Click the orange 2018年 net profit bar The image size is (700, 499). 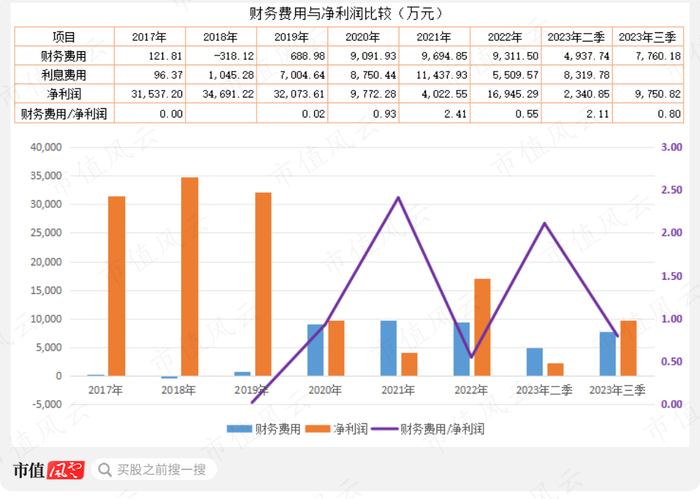coord(190,276)
